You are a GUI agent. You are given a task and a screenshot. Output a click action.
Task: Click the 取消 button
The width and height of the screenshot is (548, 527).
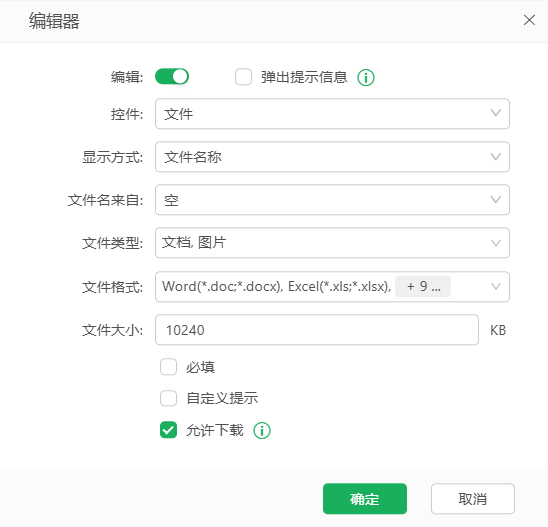pos(473,499)
